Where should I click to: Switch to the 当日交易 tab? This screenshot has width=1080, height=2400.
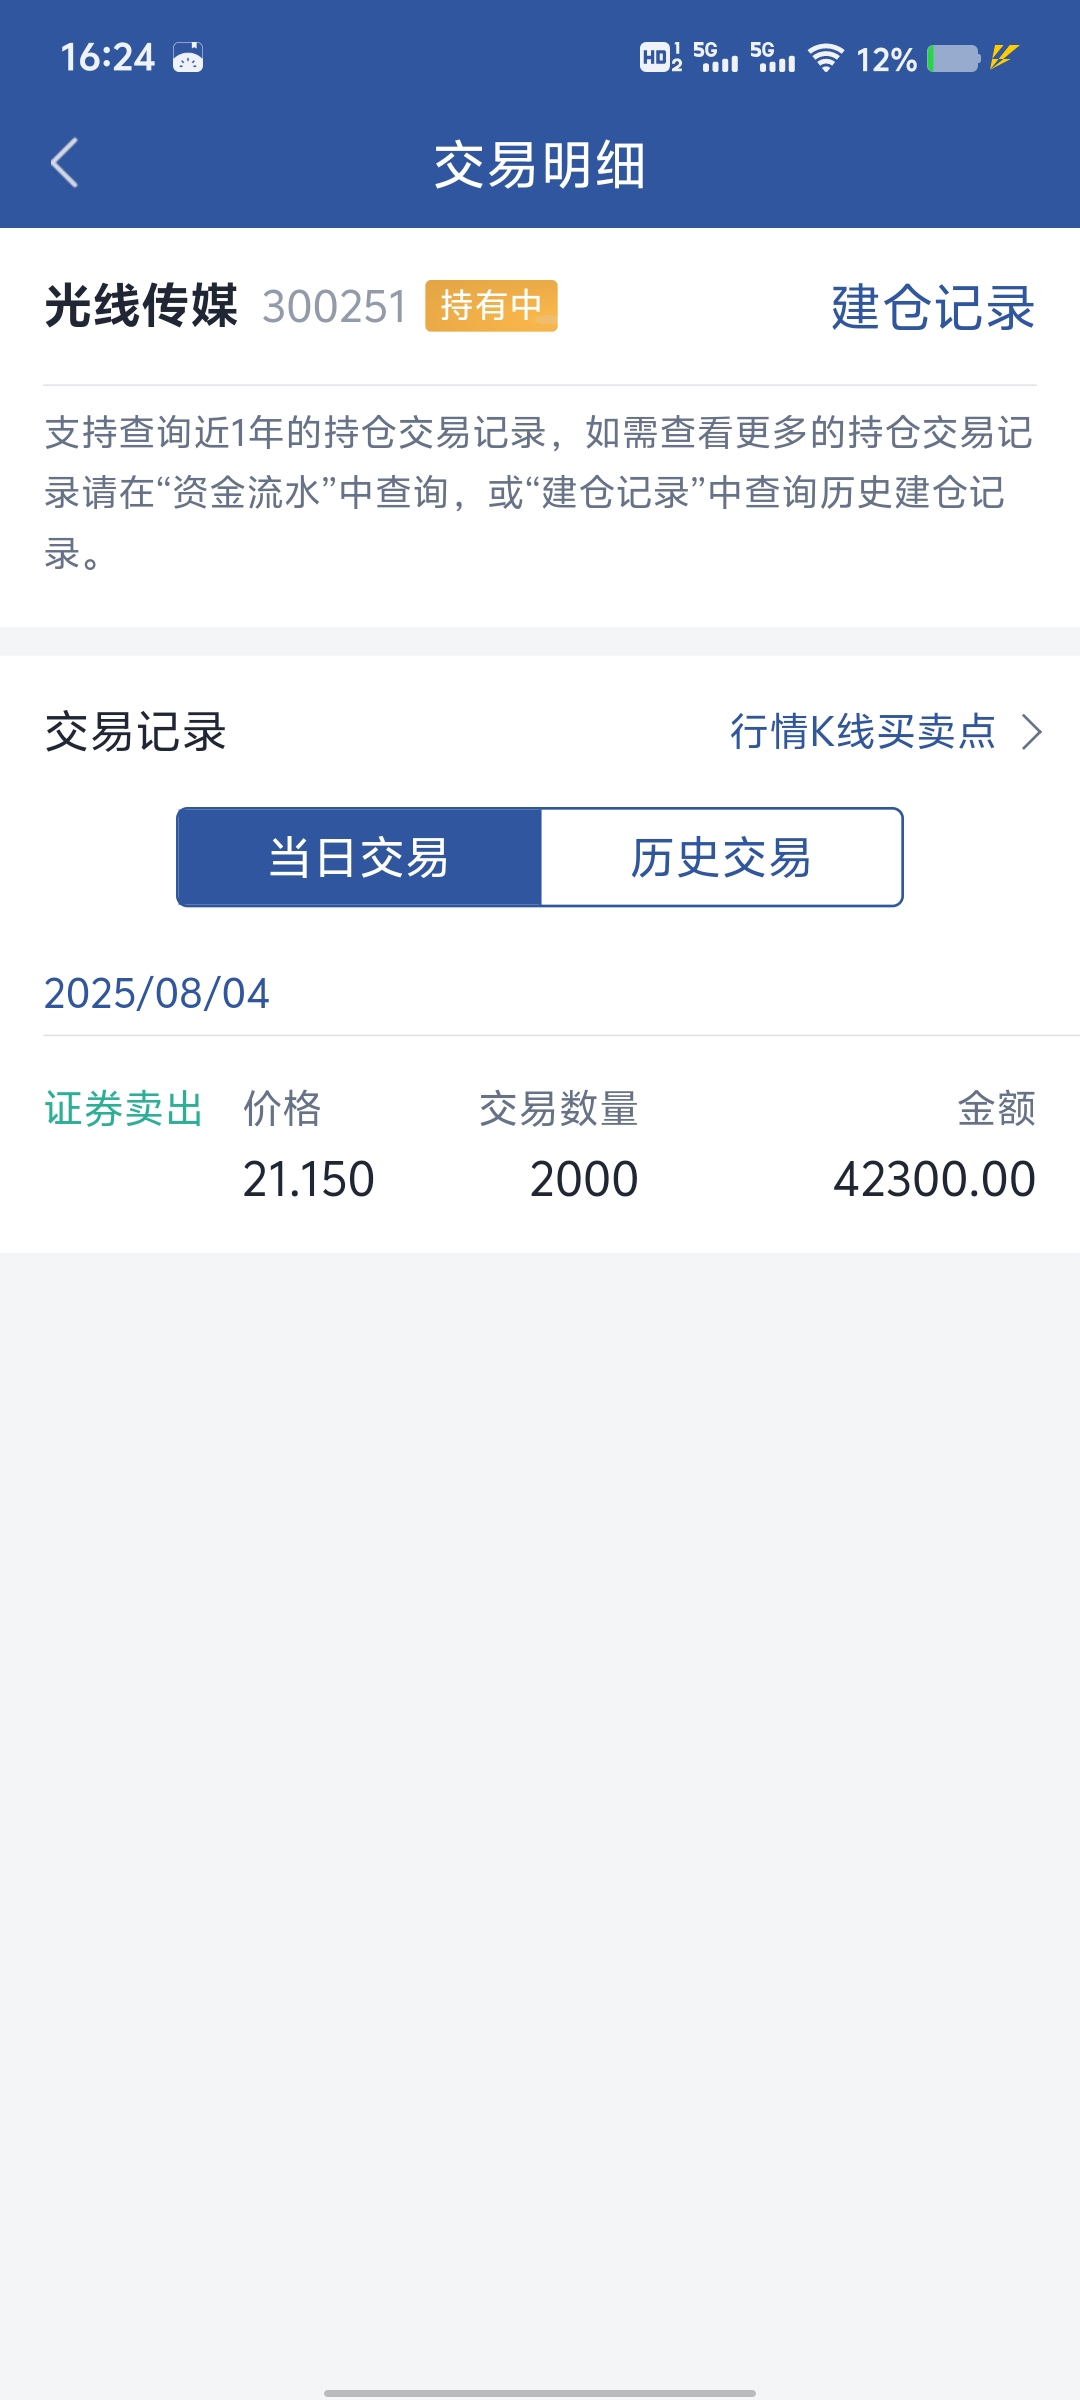tap(359, 857)
